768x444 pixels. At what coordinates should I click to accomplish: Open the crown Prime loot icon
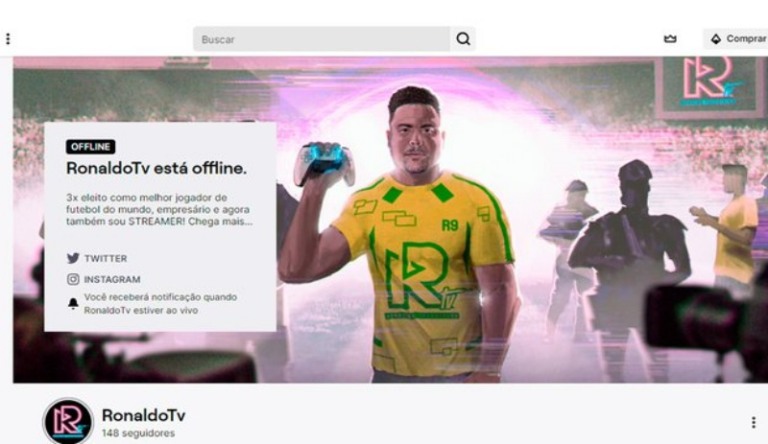(670, 39)
